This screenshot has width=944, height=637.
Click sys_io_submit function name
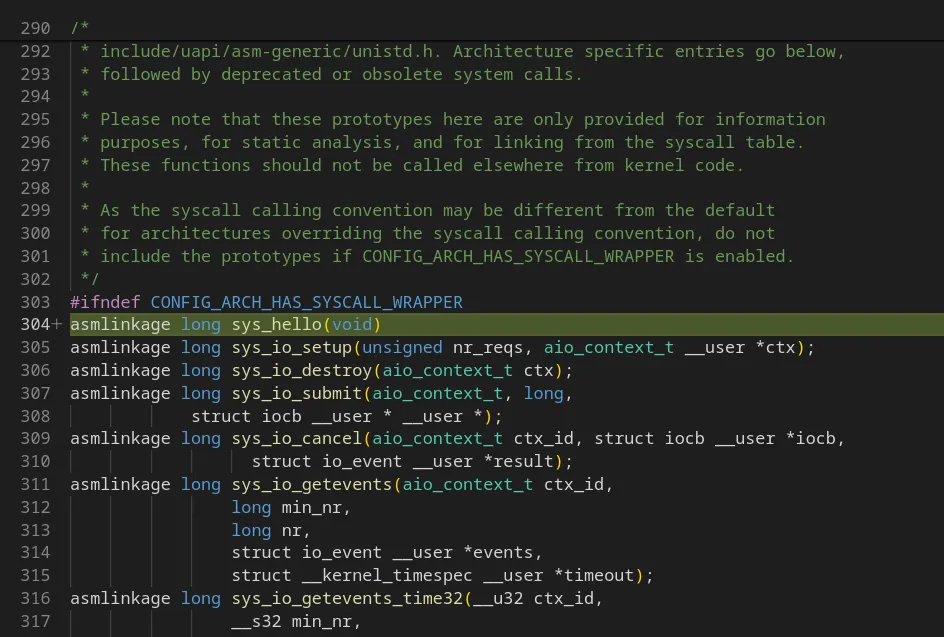297,393
